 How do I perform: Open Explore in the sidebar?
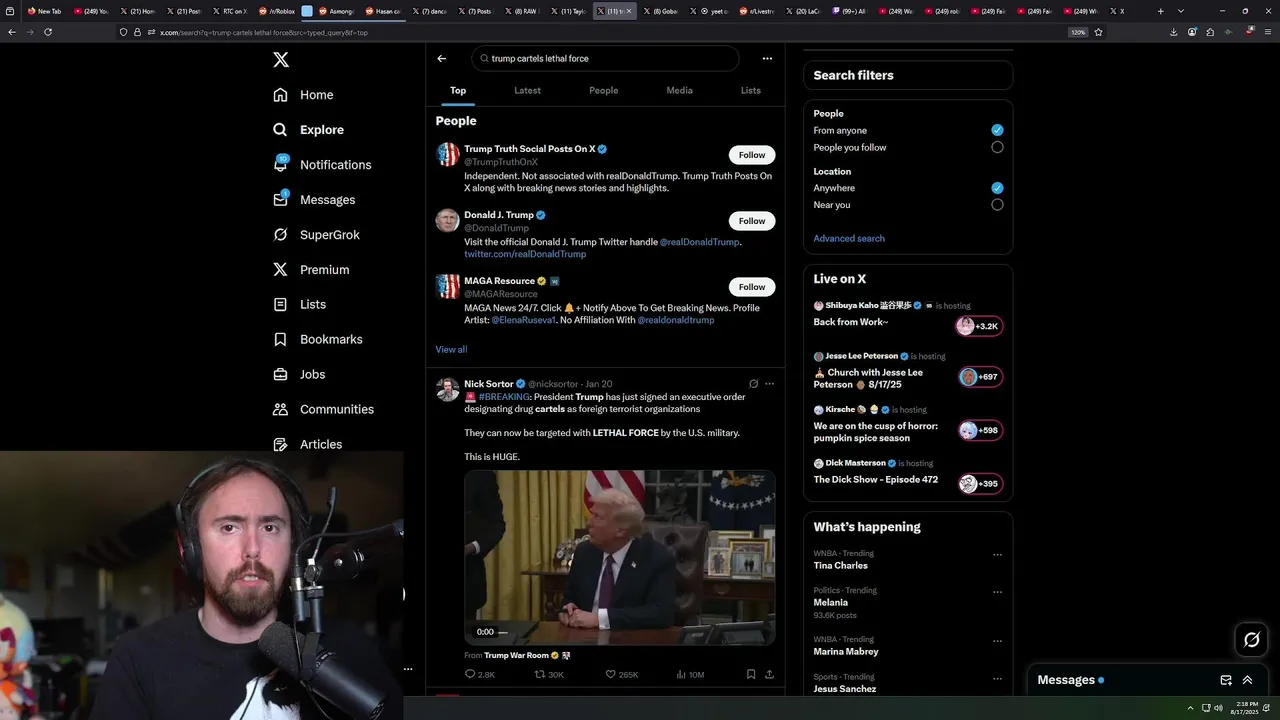308,130
